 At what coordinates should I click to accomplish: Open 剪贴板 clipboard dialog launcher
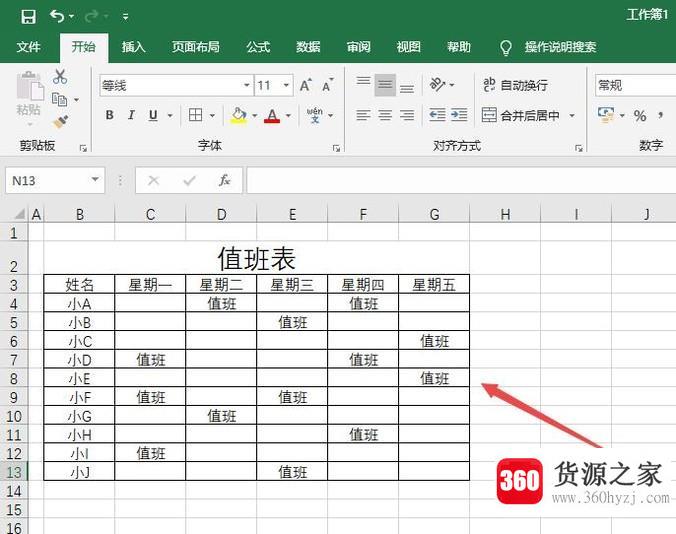(83, 148)
